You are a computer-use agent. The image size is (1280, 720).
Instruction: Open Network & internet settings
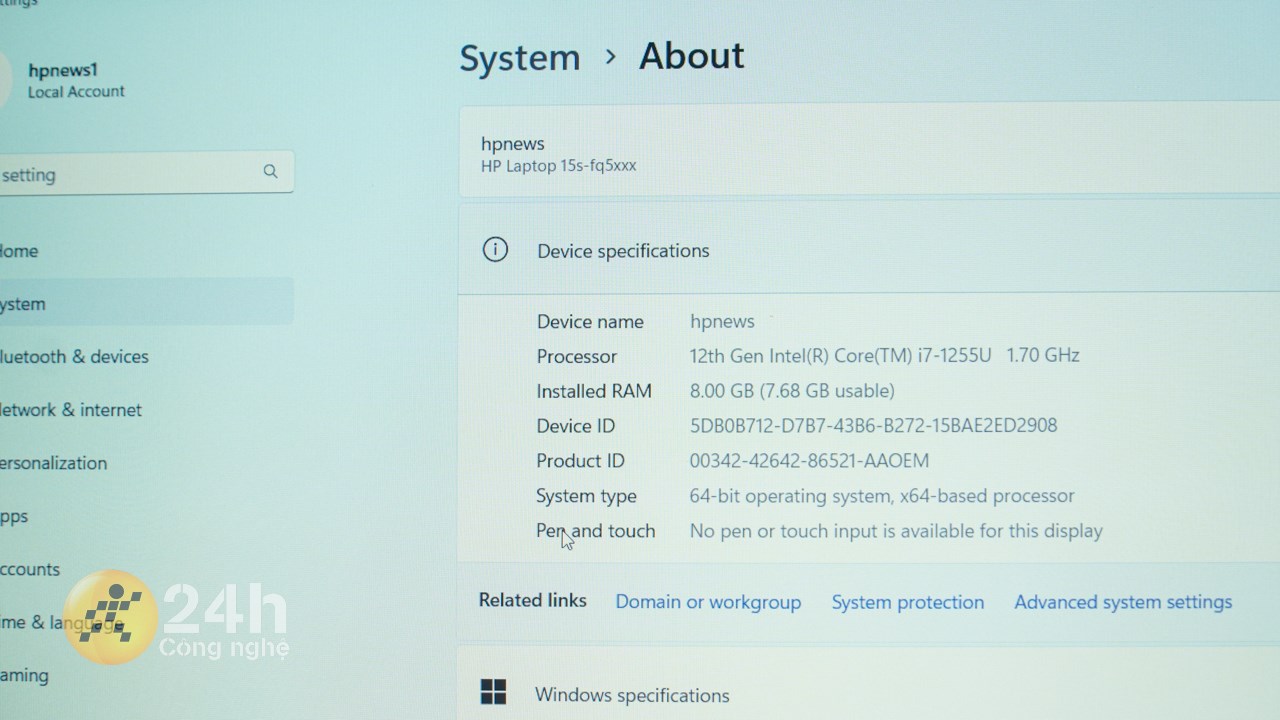click(x=70, y=410)
